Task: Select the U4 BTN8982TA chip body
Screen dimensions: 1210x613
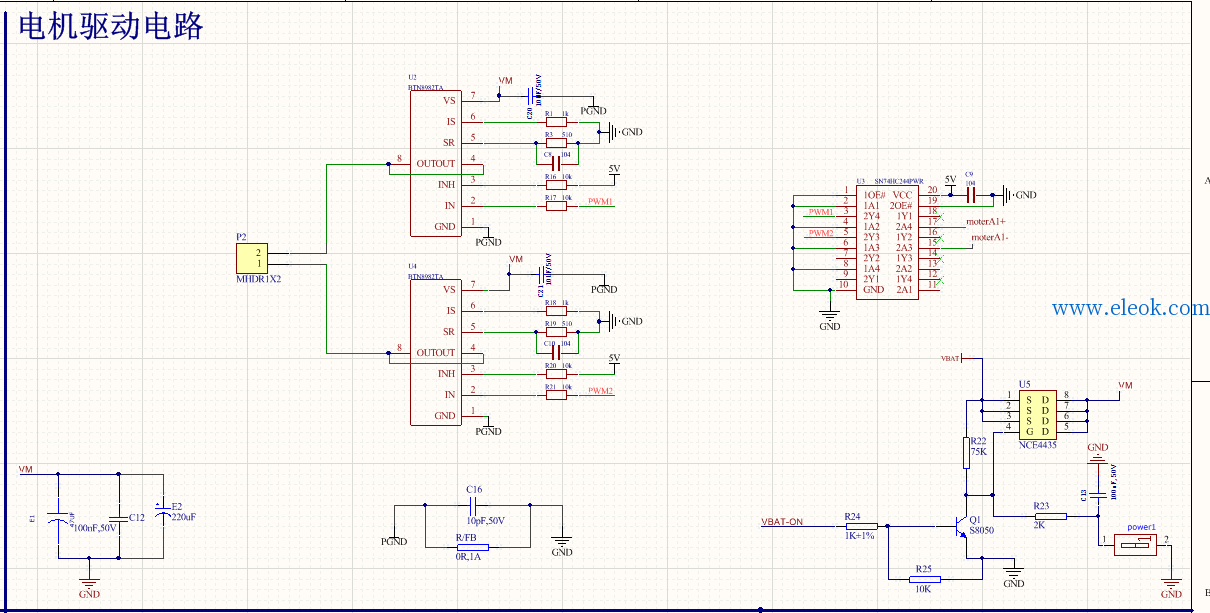Action: click(x=435, y=352)
